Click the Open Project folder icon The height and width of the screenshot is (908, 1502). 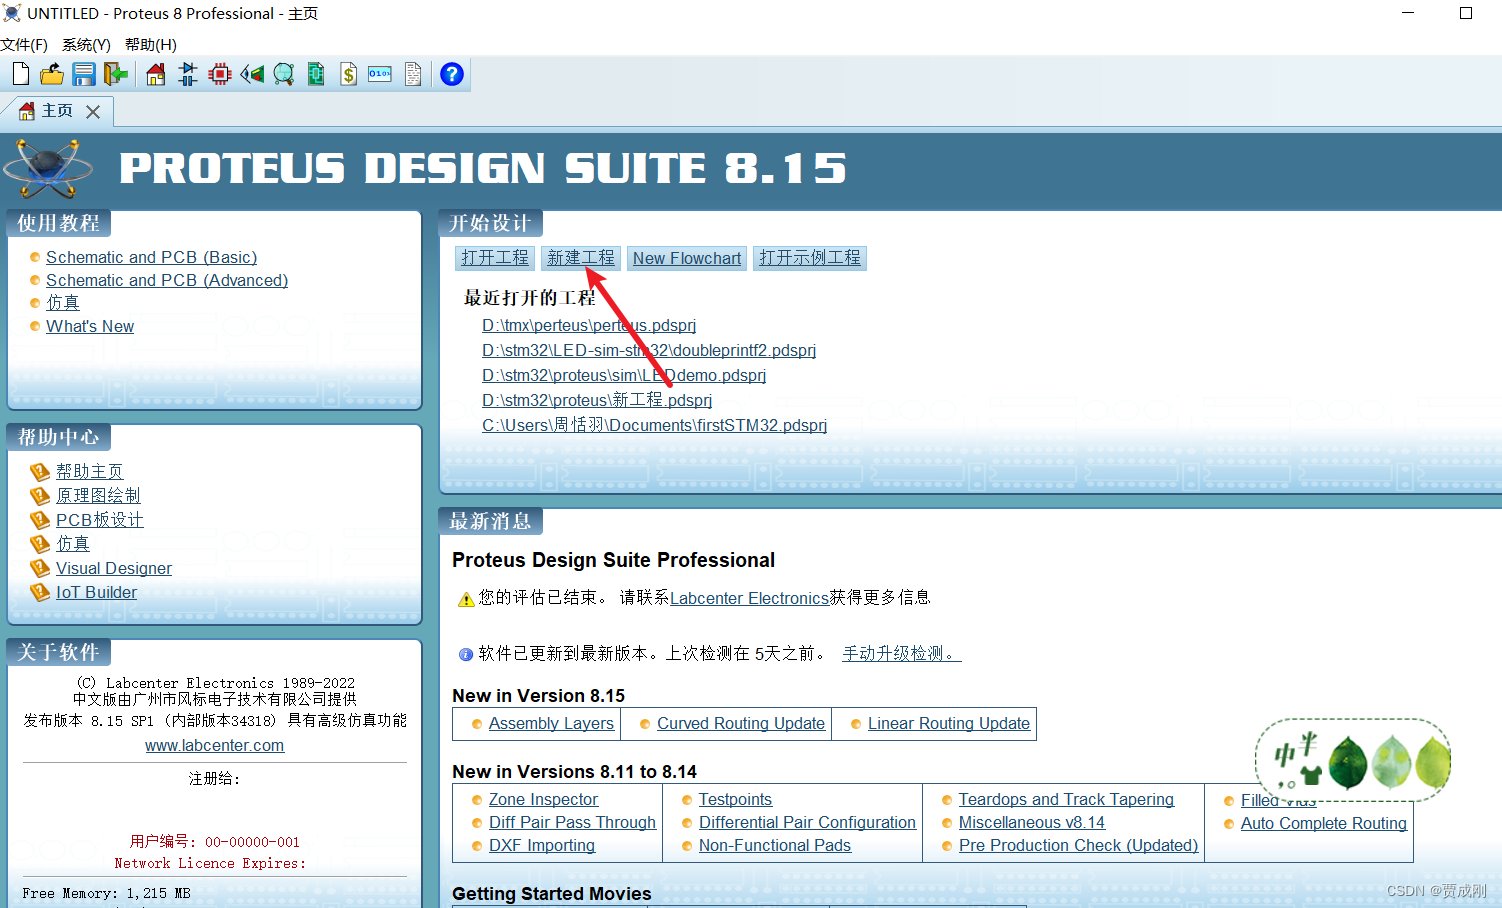tap(52, 74)
